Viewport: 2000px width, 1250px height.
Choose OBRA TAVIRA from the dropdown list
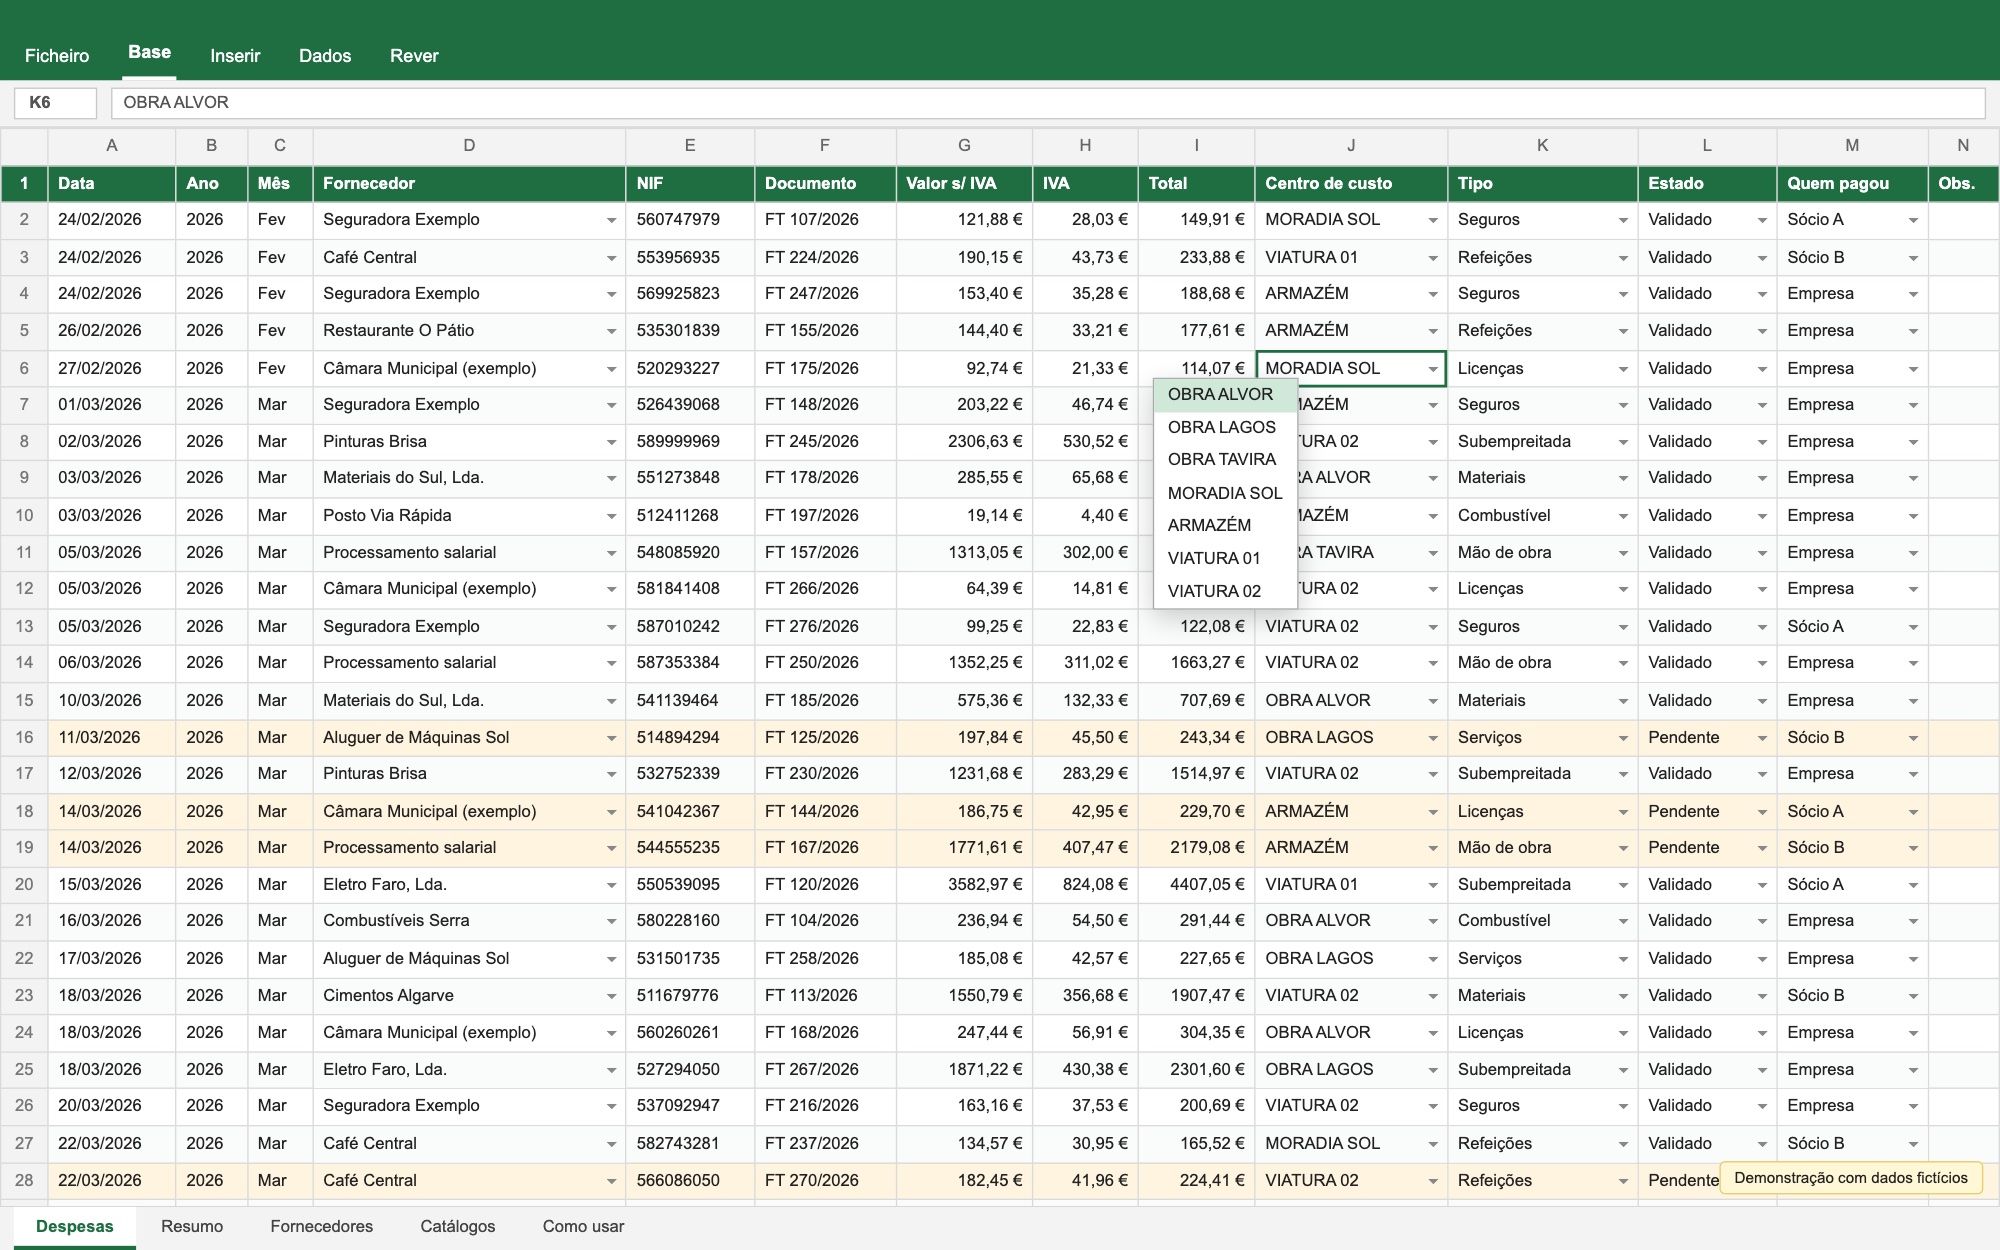coord(1225,460)
